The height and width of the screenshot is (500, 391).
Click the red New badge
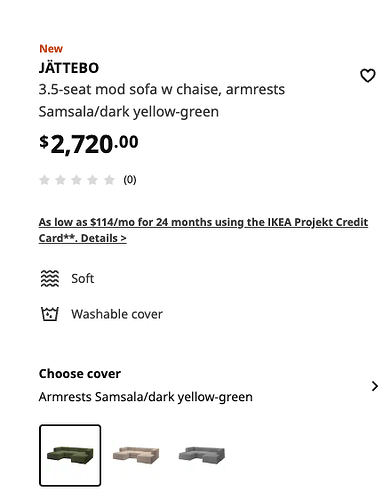tap(51, 49)
